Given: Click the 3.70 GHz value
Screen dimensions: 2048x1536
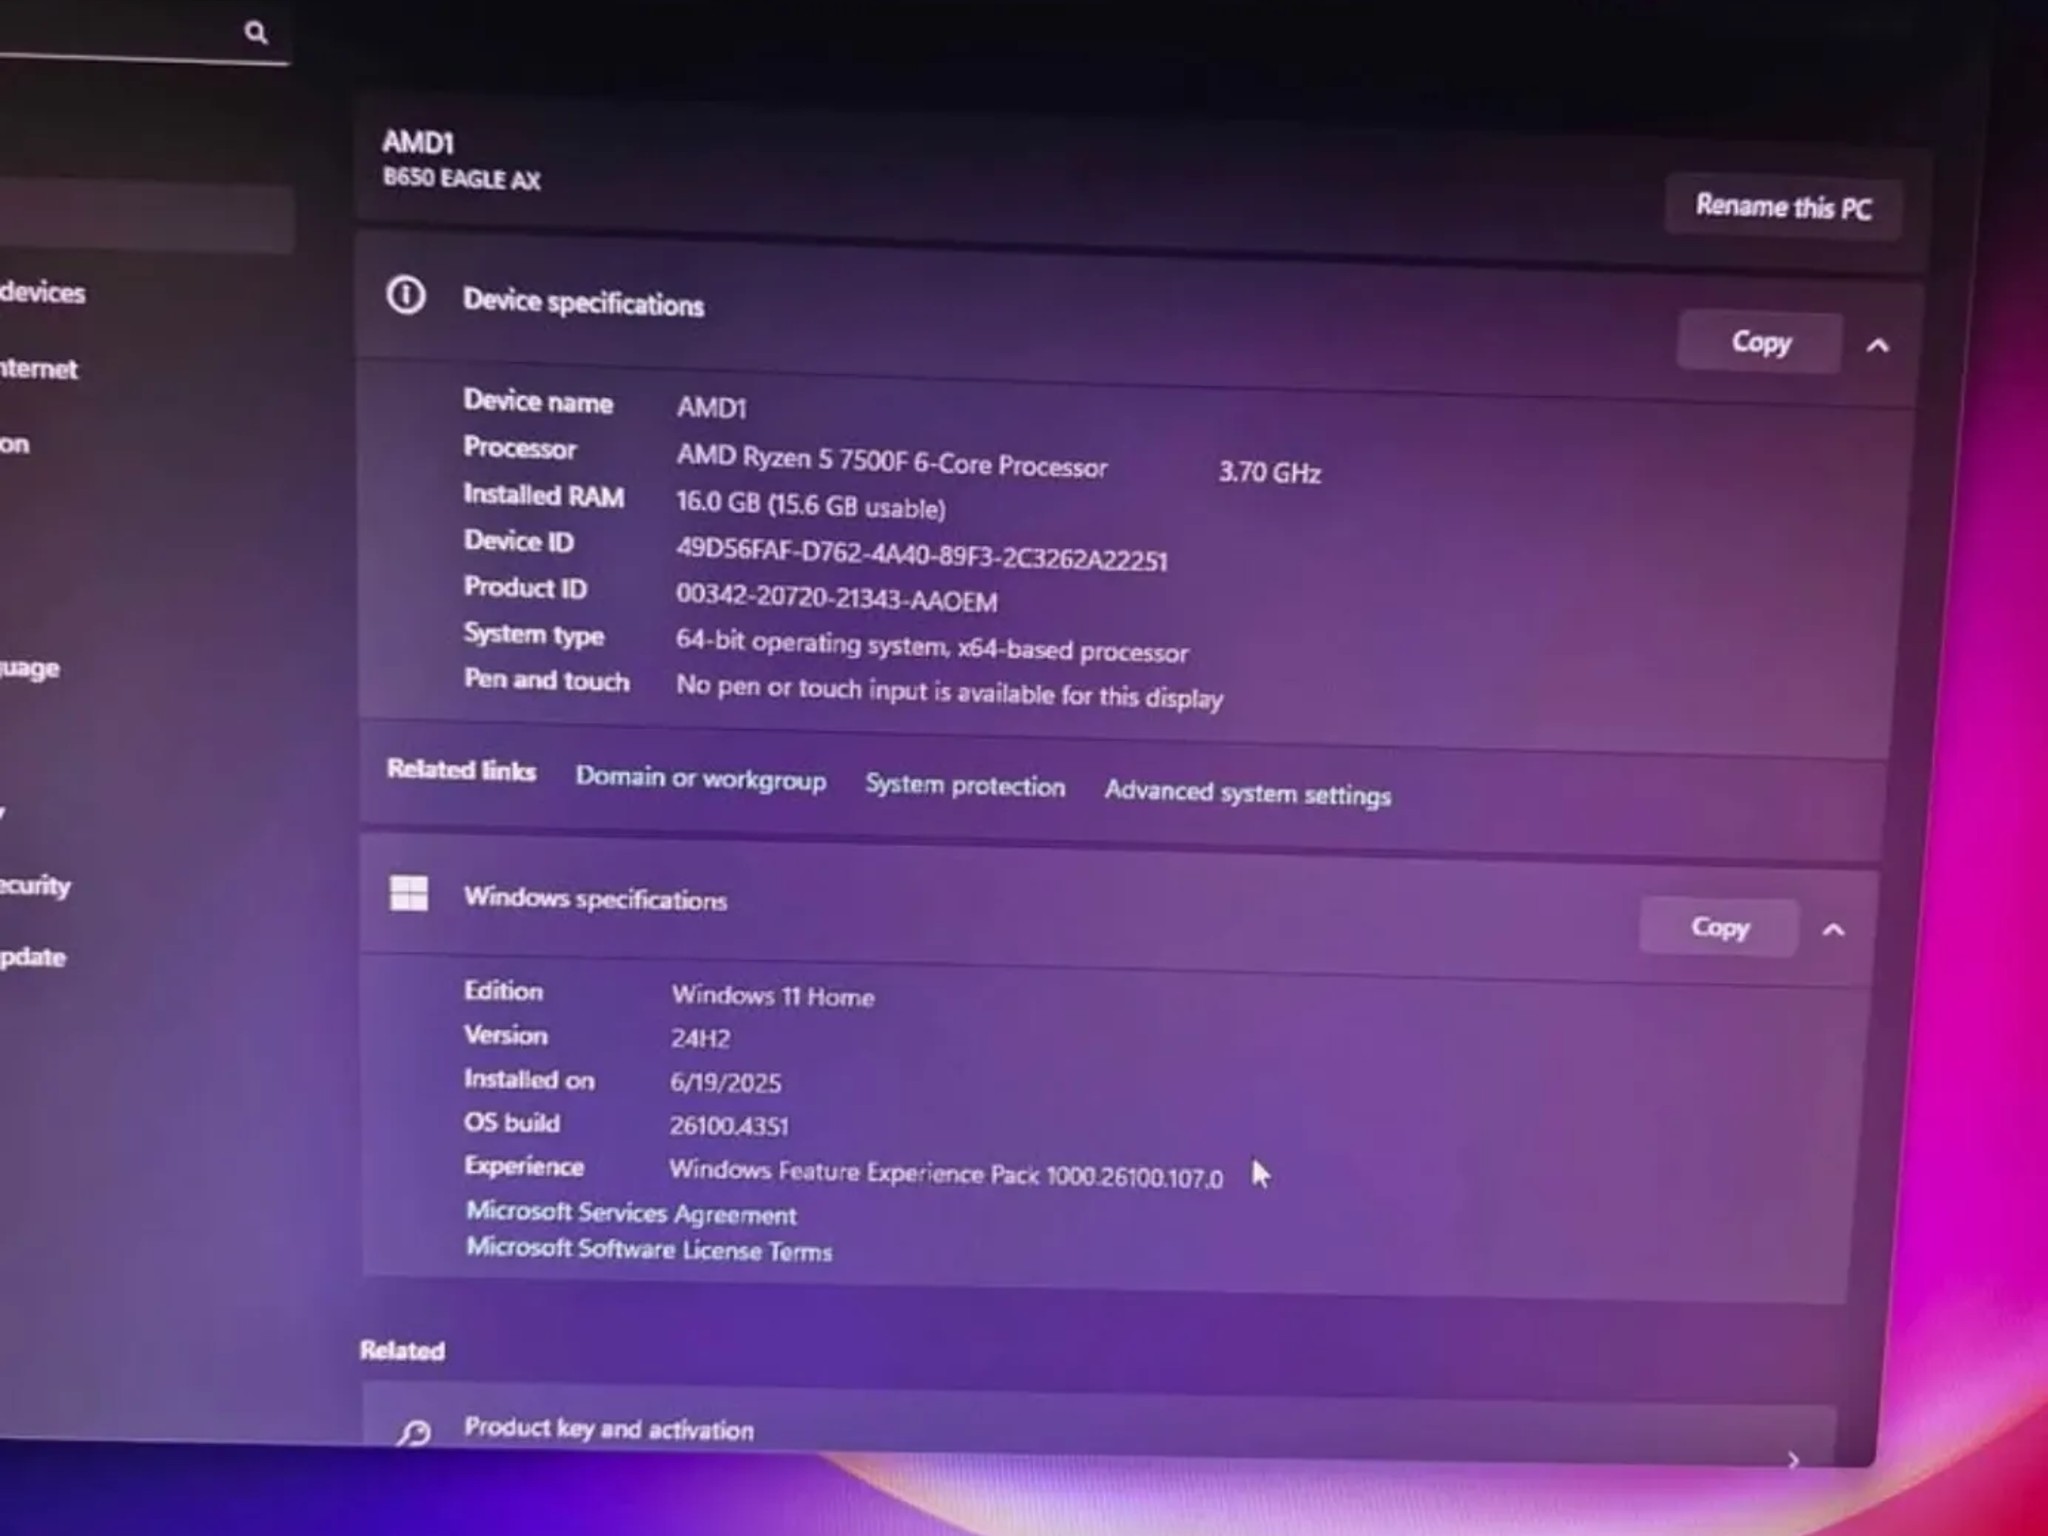Looking at the screenshot, I should pos(1269,472).
